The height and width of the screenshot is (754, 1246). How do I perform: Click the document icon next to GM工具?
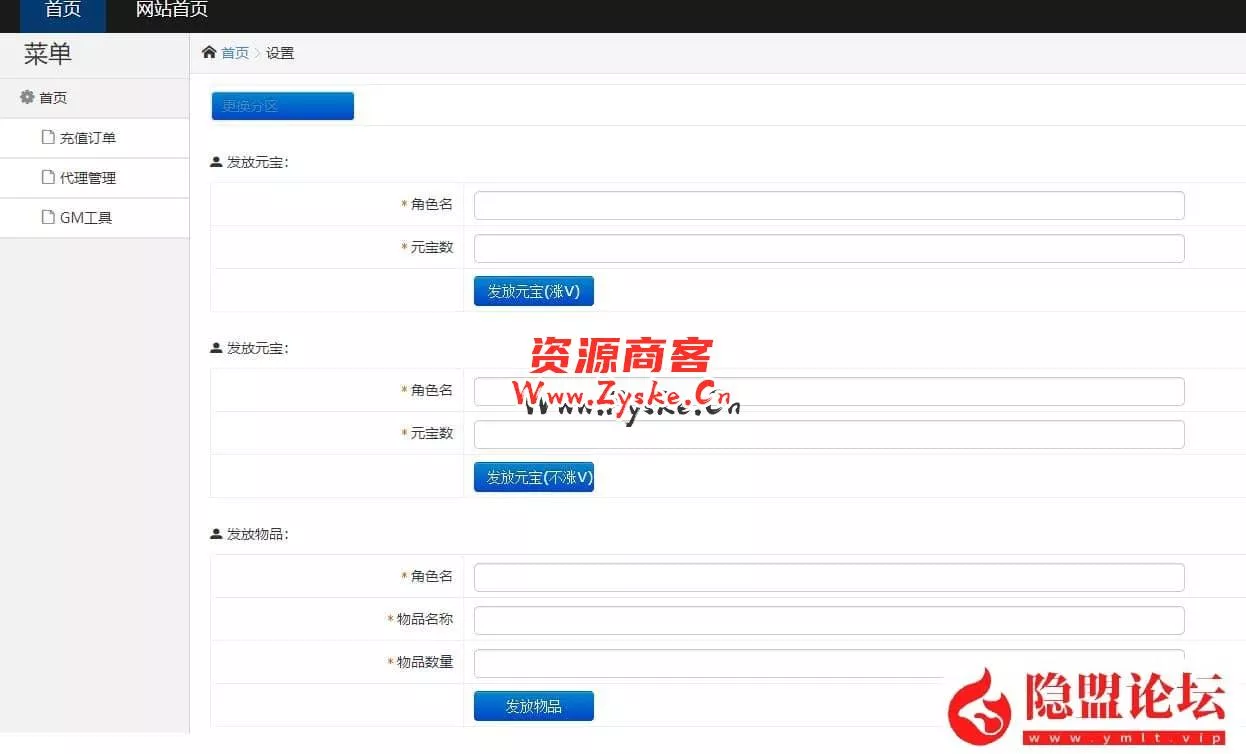tap(47, 217)
